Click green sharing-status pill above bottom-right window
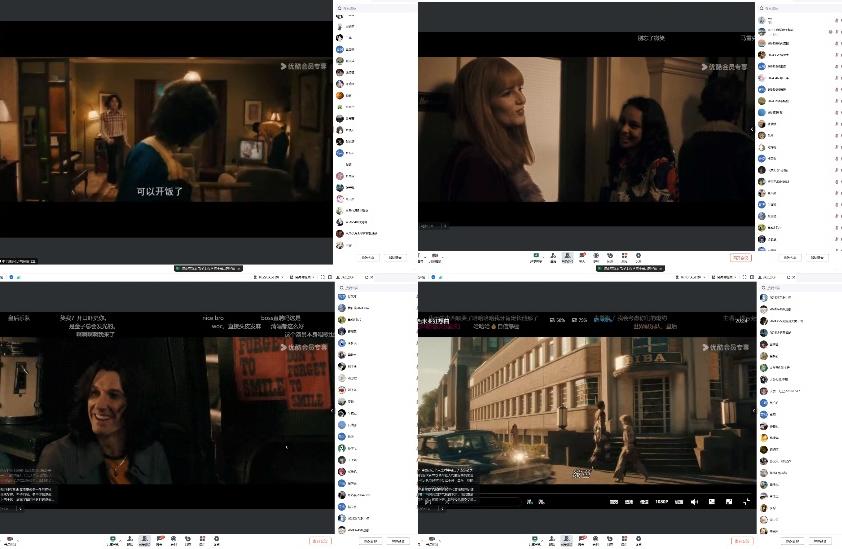This screenshot has height=549, width=842. point(630,268)
